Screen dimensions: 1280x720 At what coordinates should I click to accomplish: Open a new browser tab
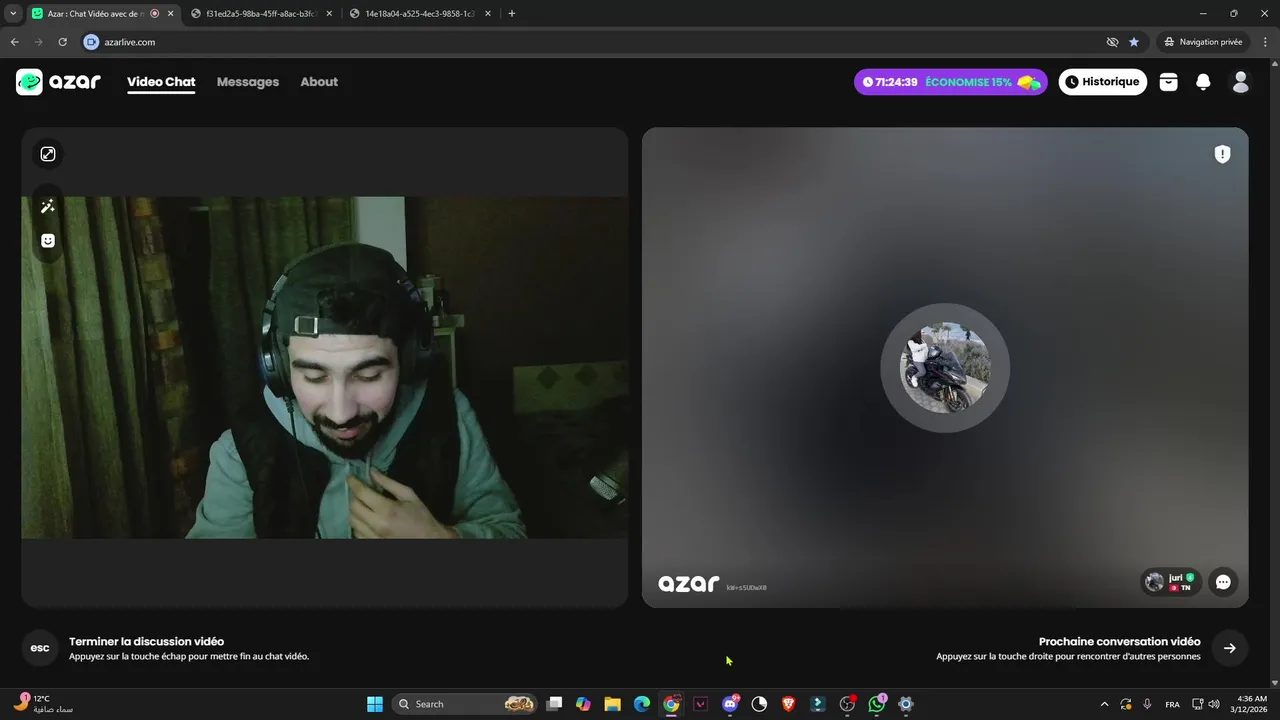point(512,14)
